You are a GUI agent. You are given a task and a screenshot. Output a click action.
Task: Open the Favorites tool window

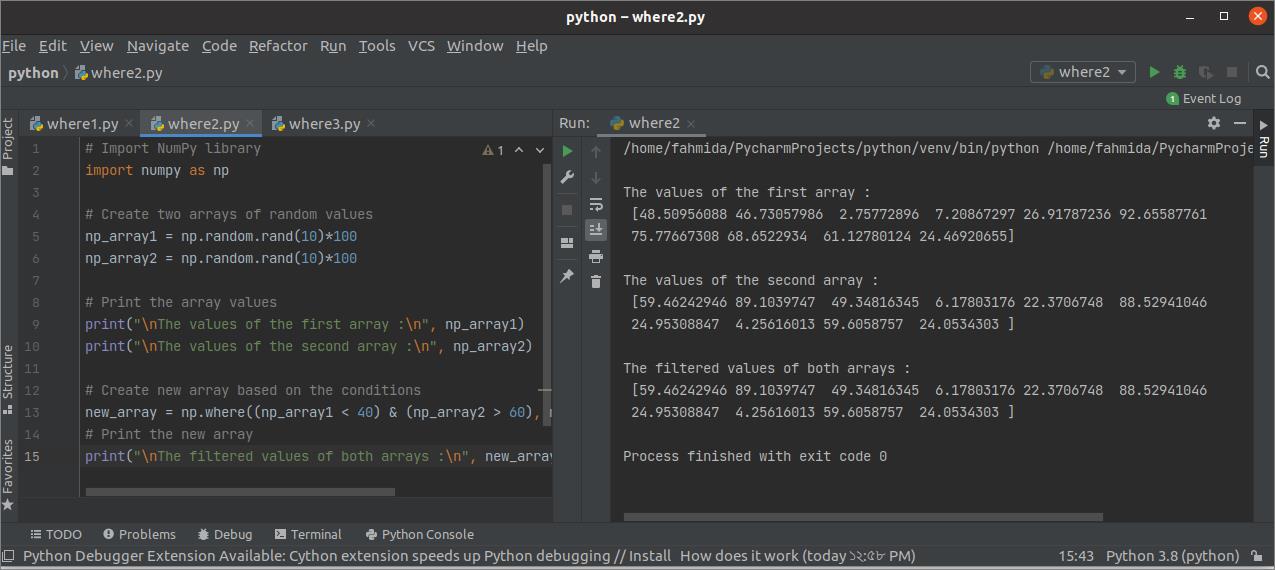coord(8,474)
